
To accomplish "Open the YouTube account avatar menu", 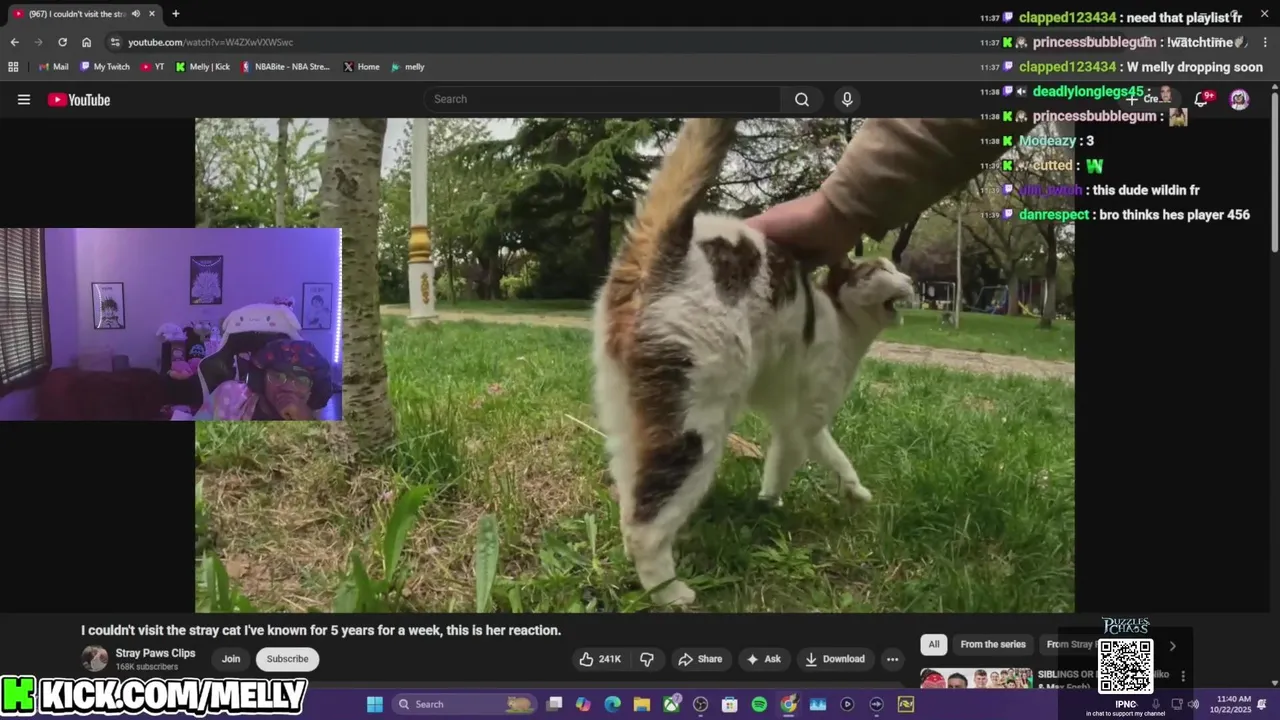I will point(1239,99).
